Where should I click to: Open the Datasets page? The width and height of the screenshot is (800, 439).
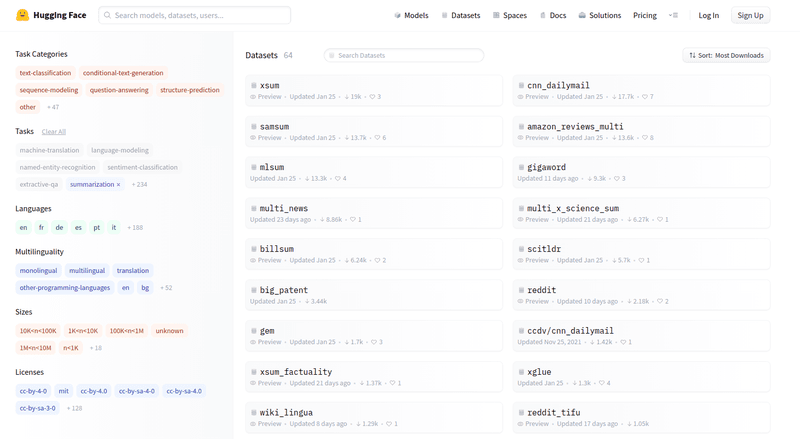(461, 15)
